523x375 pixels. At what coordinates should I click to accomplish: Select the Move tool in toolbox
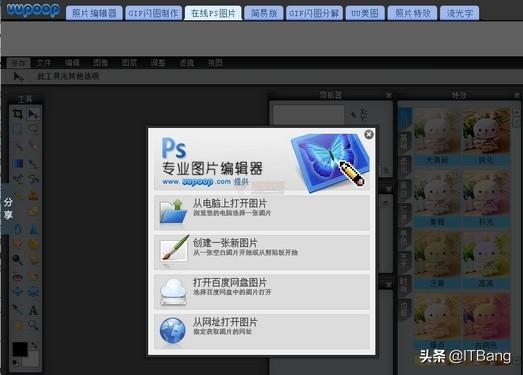pyautogui.click(x=33, y=114)
